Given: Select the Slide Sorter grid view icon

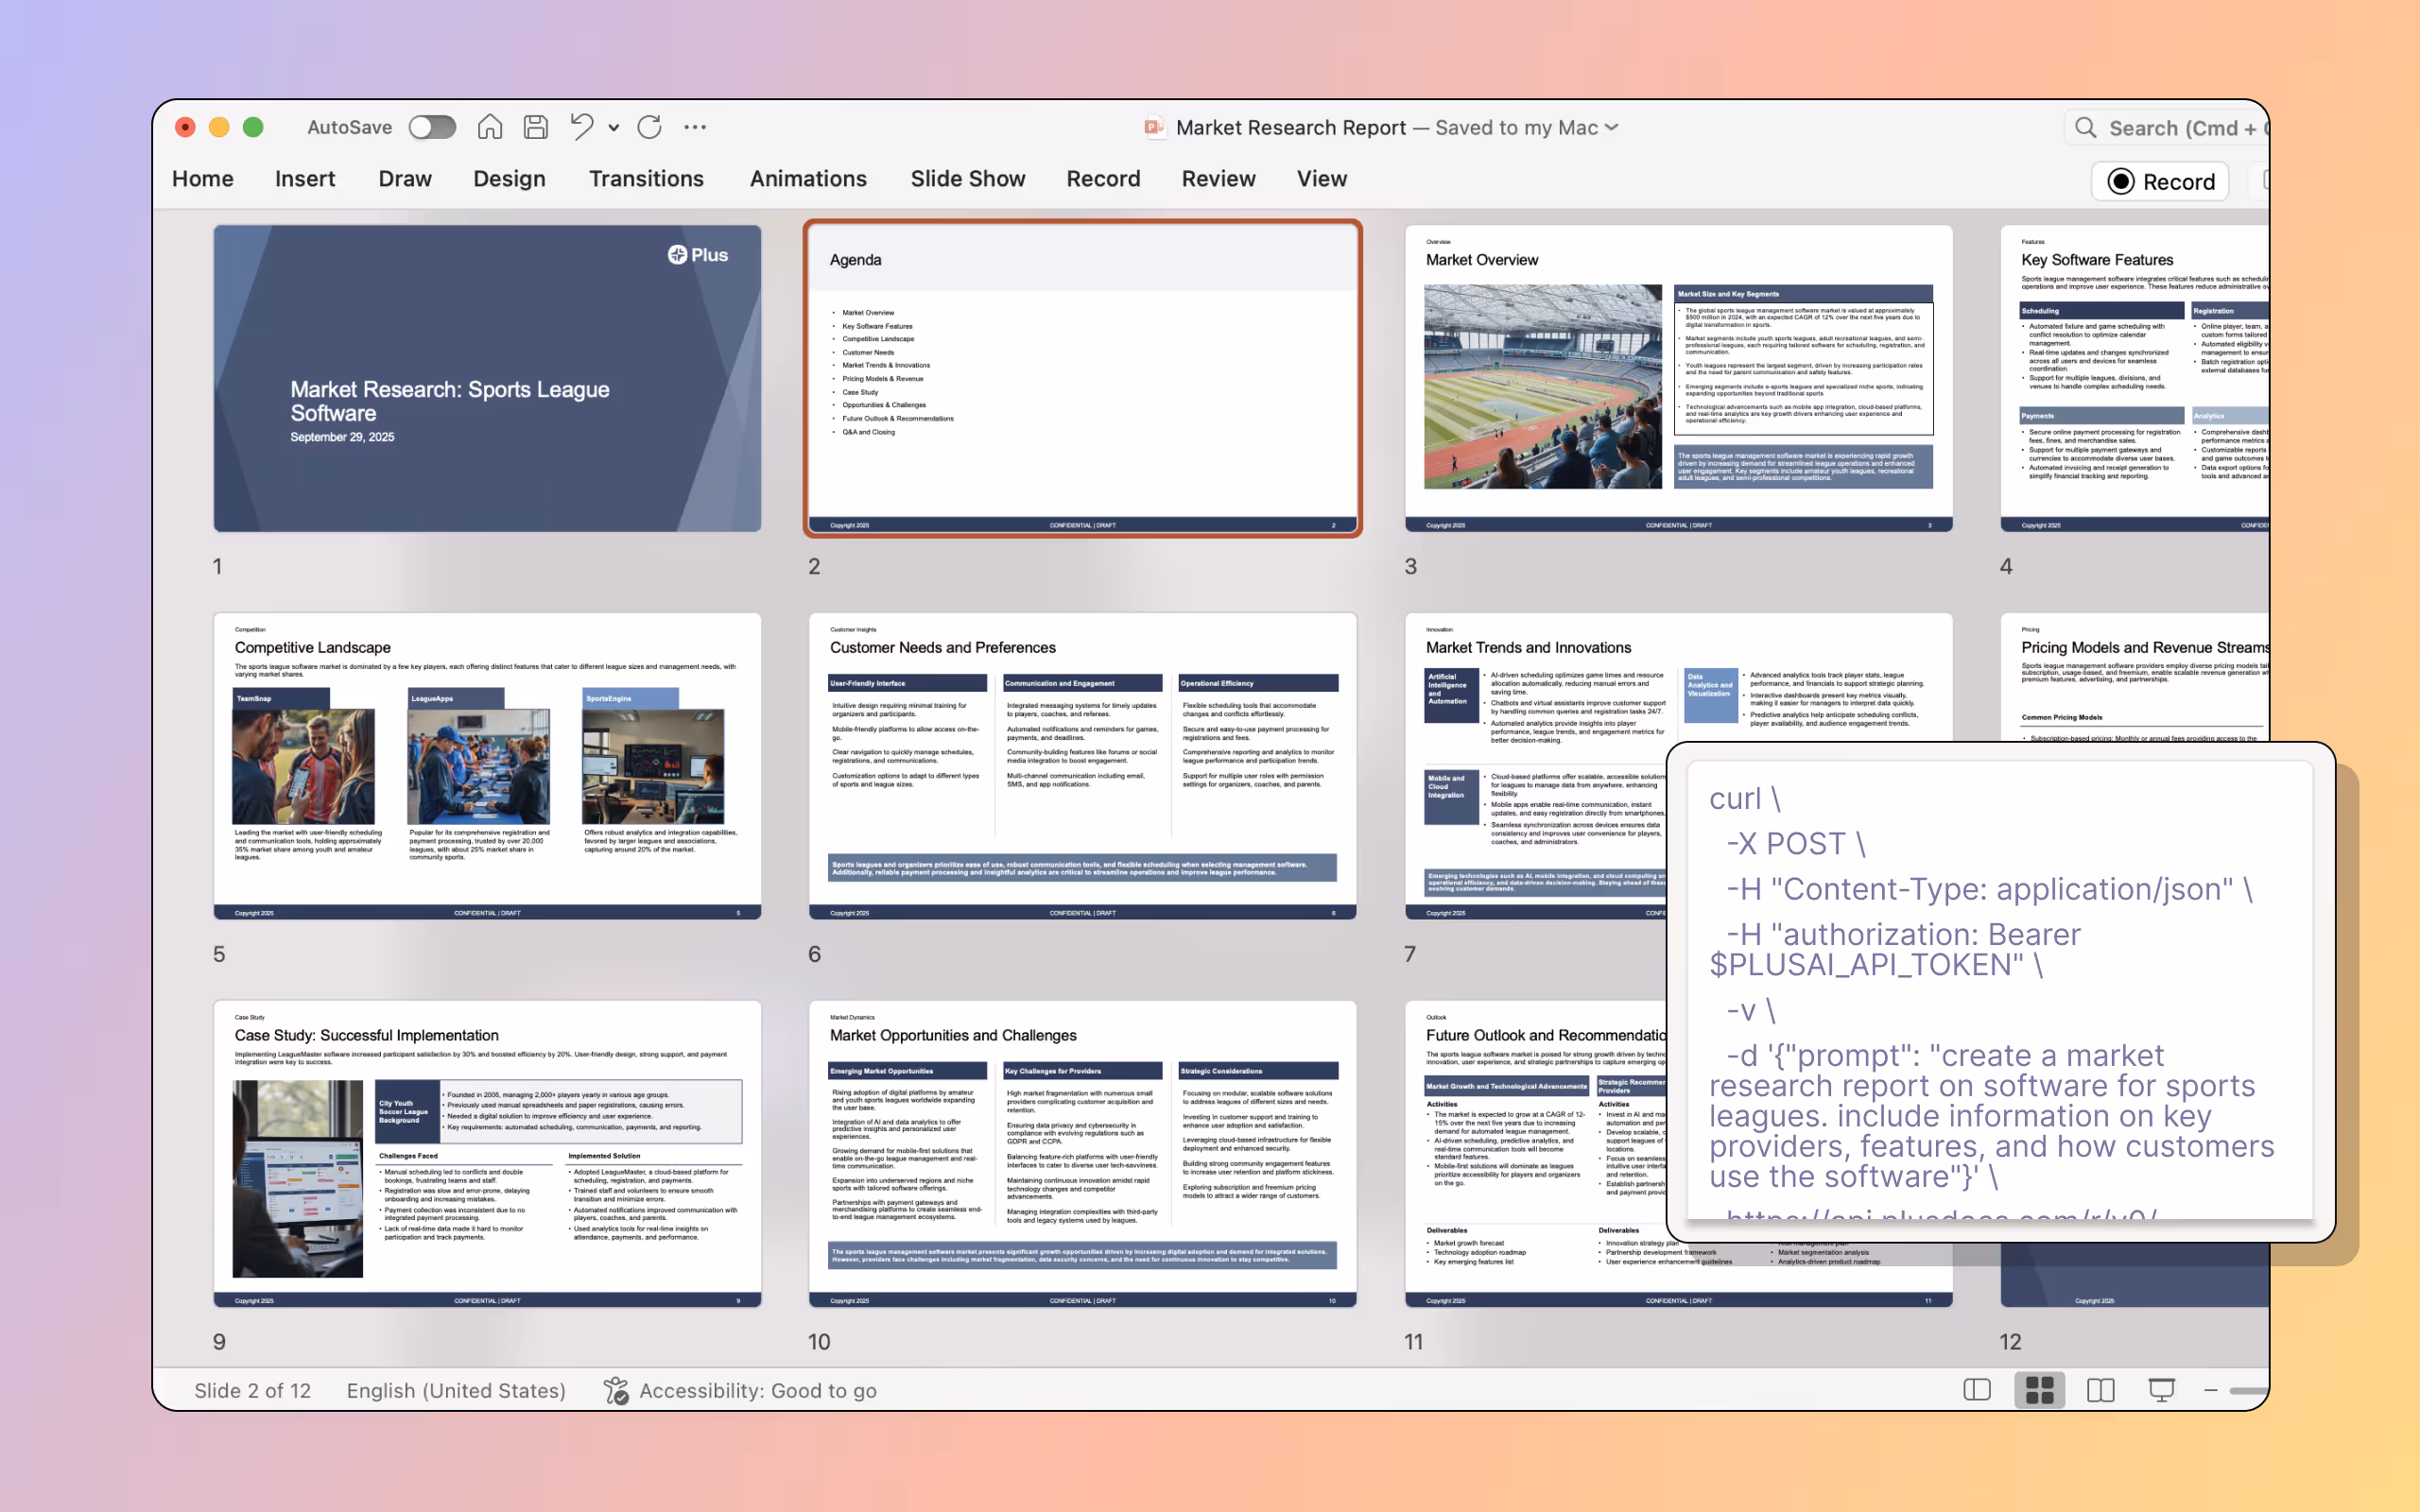Looking at the screenshot, I should pyautogui.click(x=2039, y=1390).
